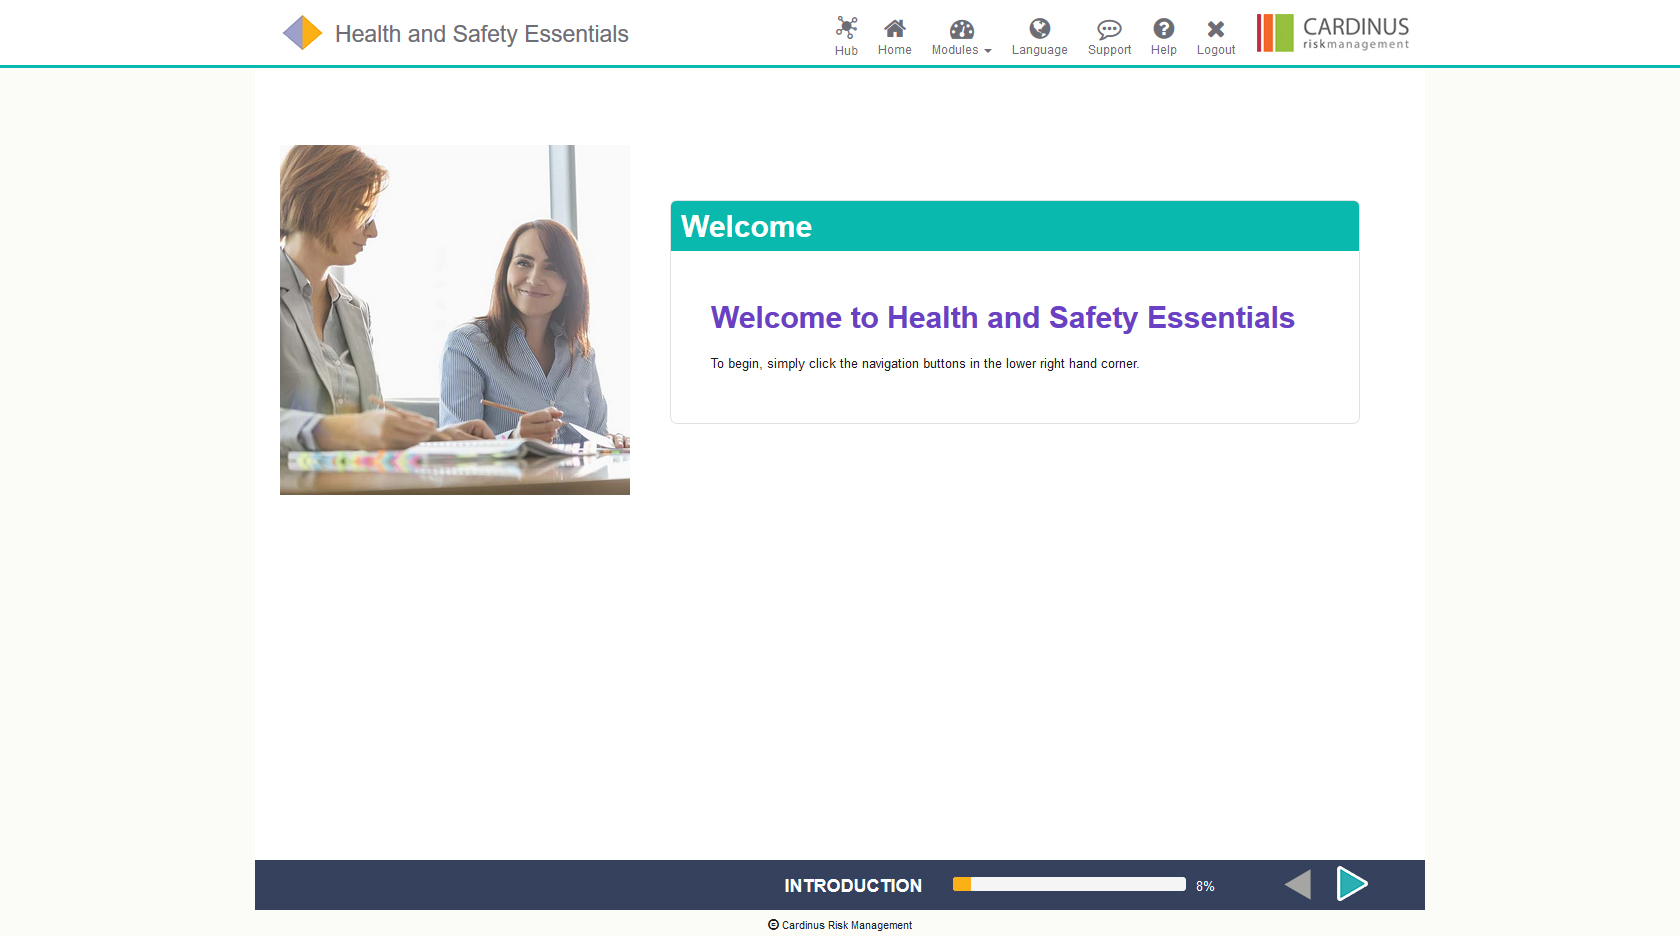The image size is (1680, 936).
Task: Click the INTRODUCTION section label
Action: [x=853, y=886]
